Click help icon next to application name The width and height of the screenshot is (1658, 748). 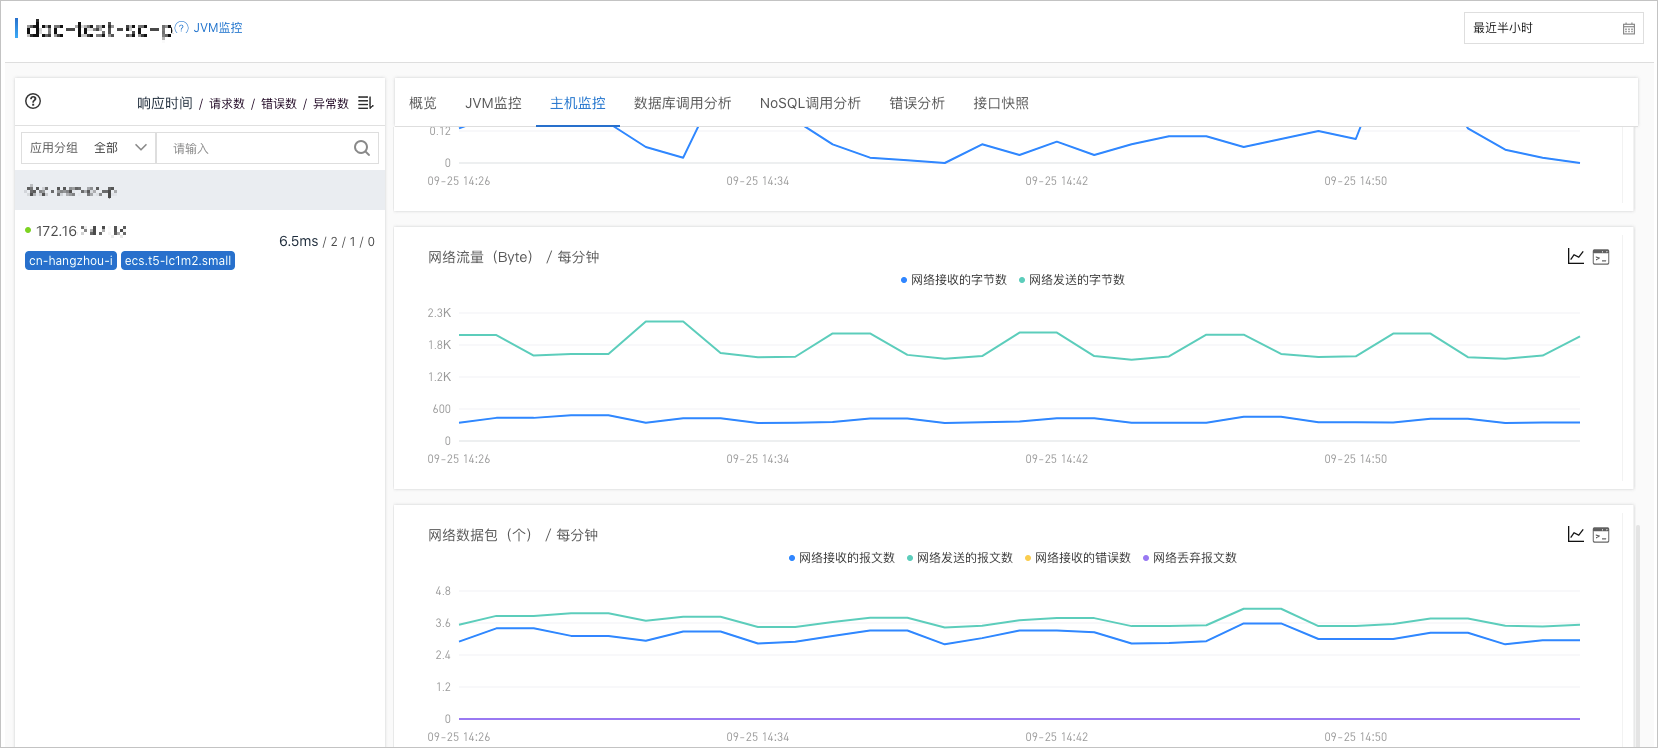pos(181,28)
